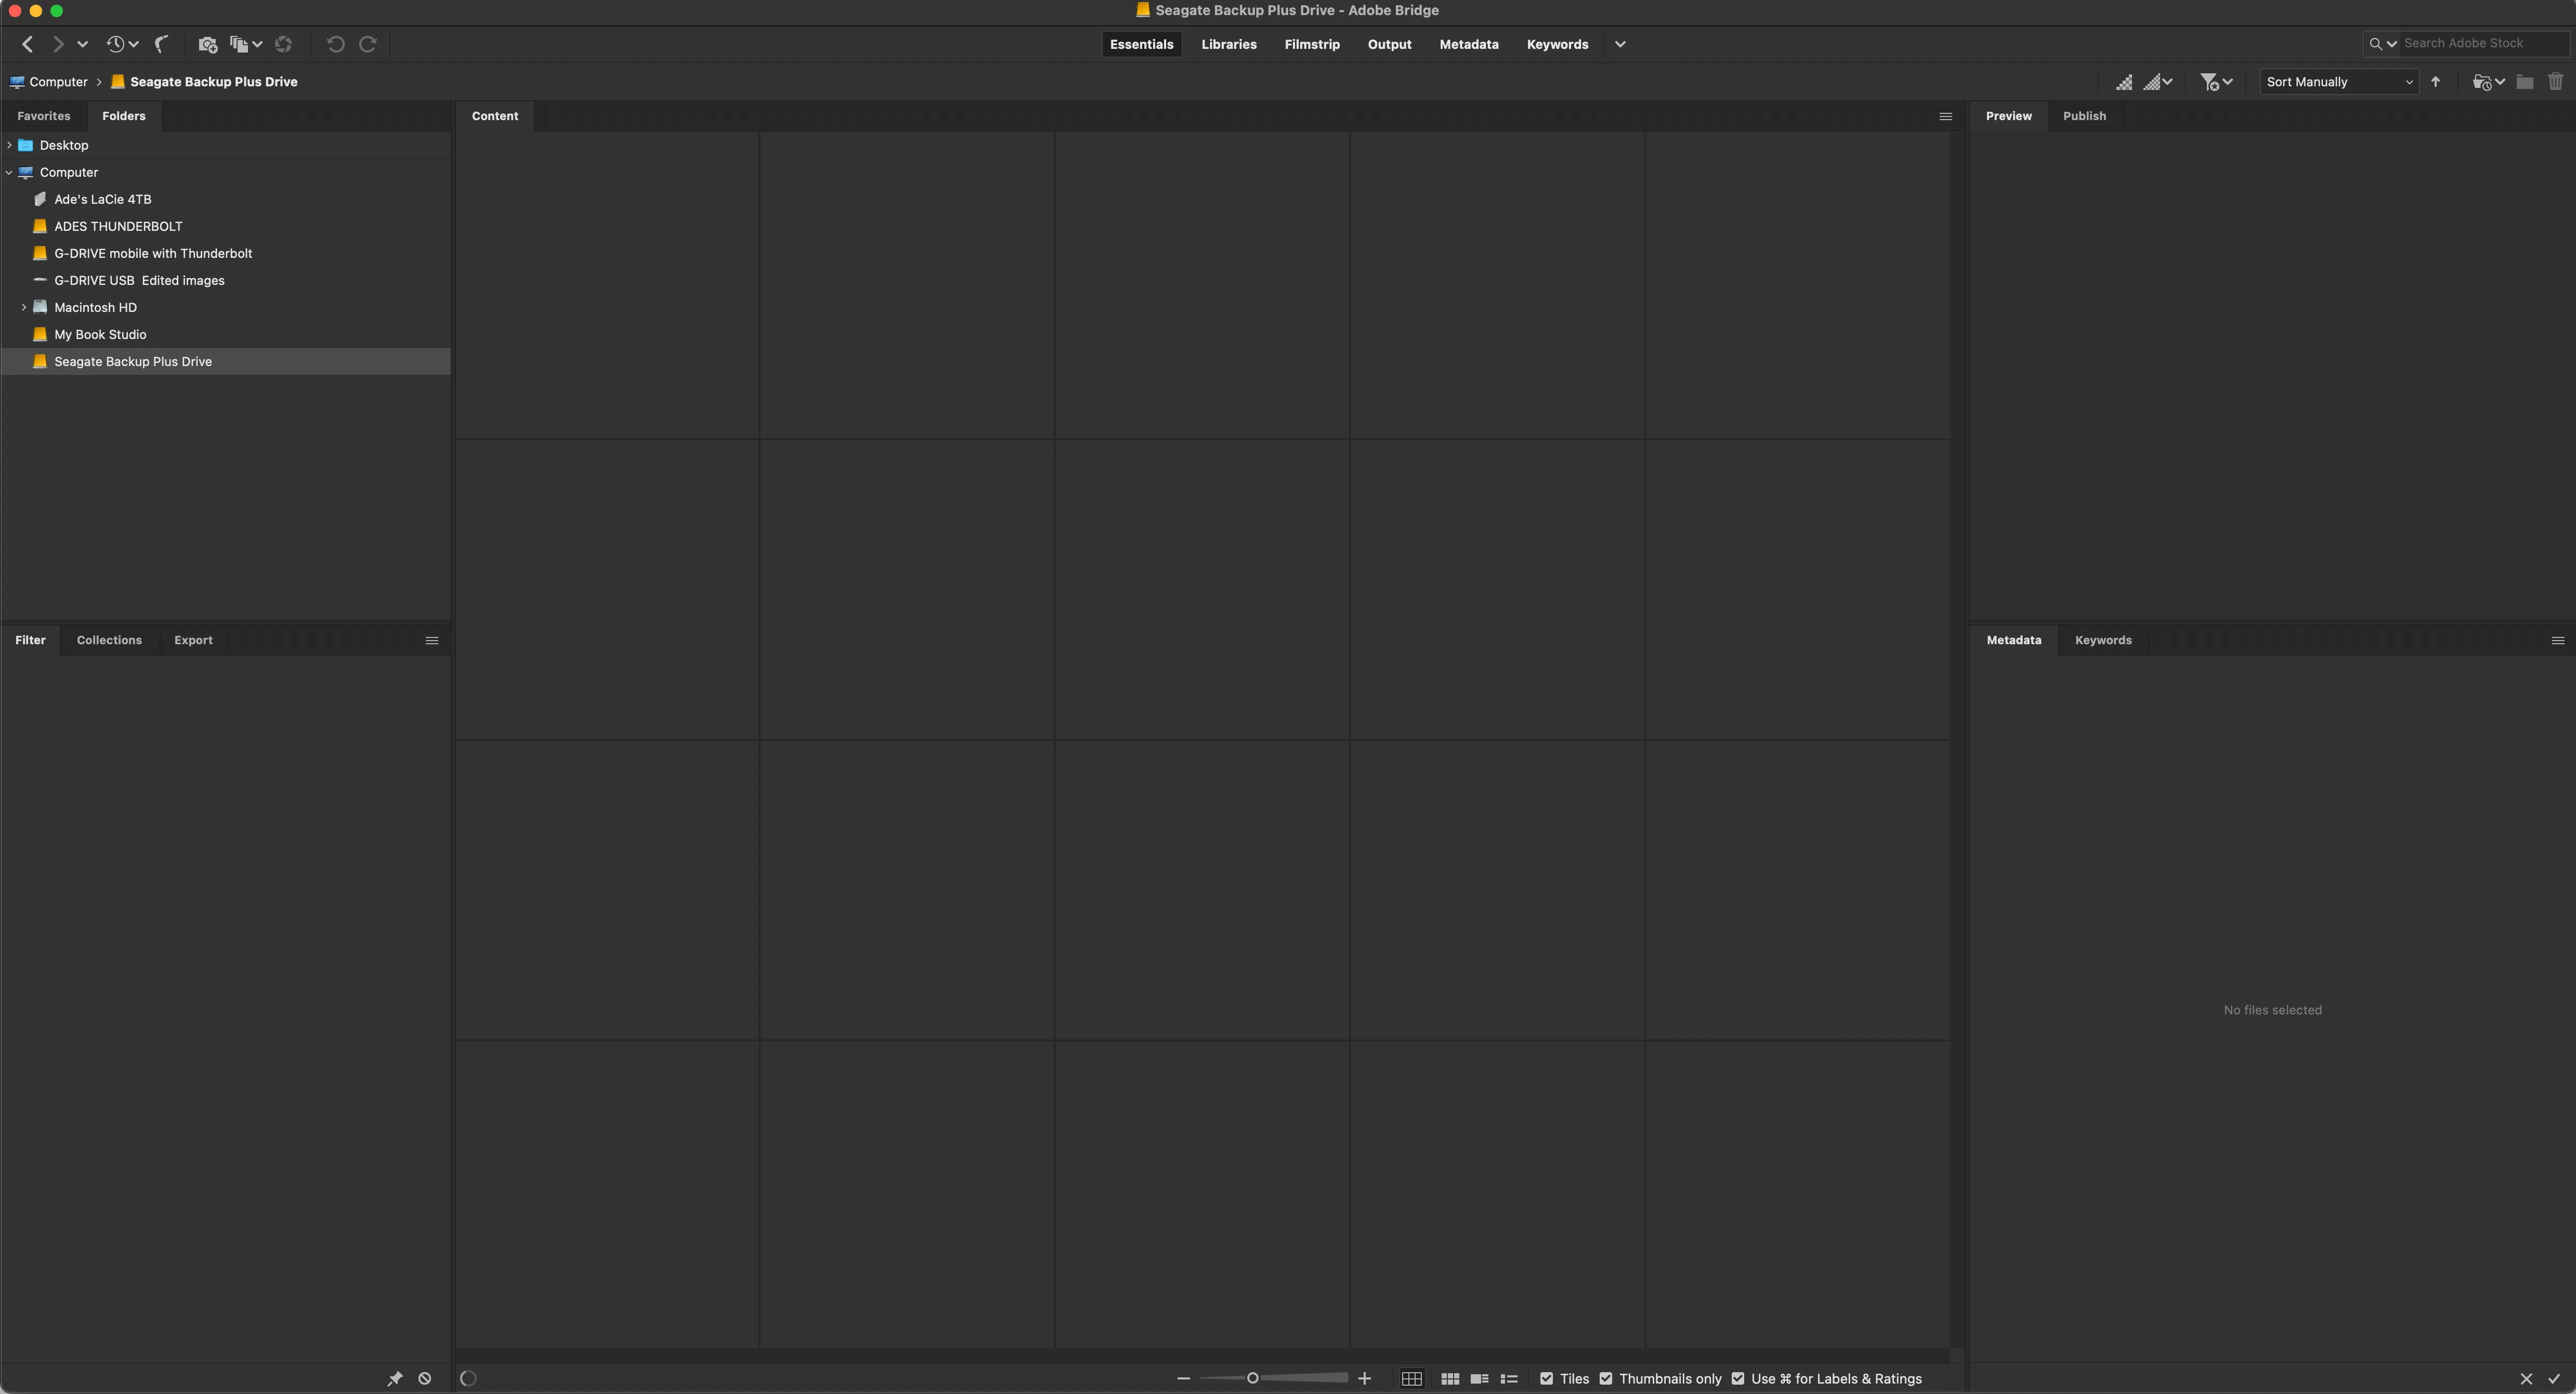Disable the Thumbnails only checkbox
Image resolution: width=2576 pixels, height=1394 pixels.
(x=1606, y=1378)
